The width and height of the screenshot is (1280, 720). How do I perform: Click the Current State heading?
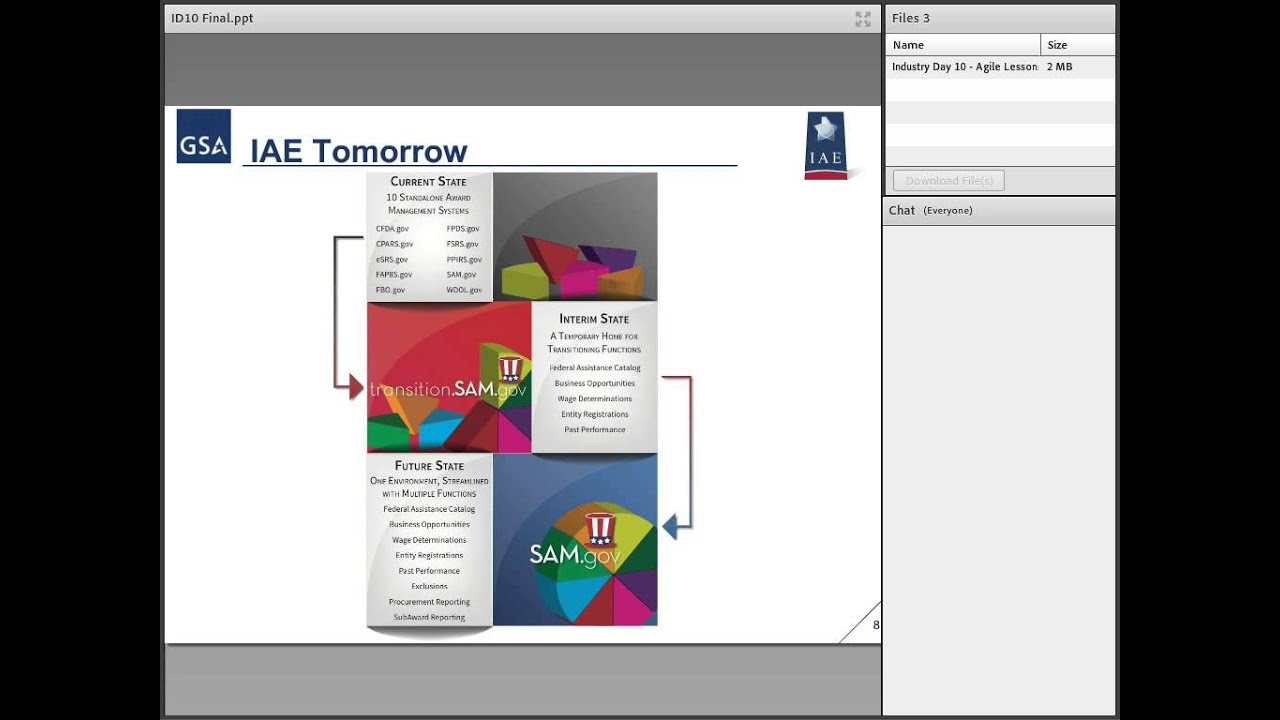pos(428,182)
